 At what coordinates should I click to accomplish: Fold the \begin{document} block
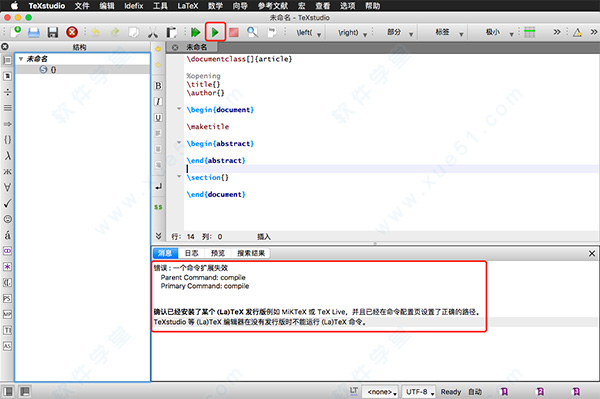click(179, 109)
